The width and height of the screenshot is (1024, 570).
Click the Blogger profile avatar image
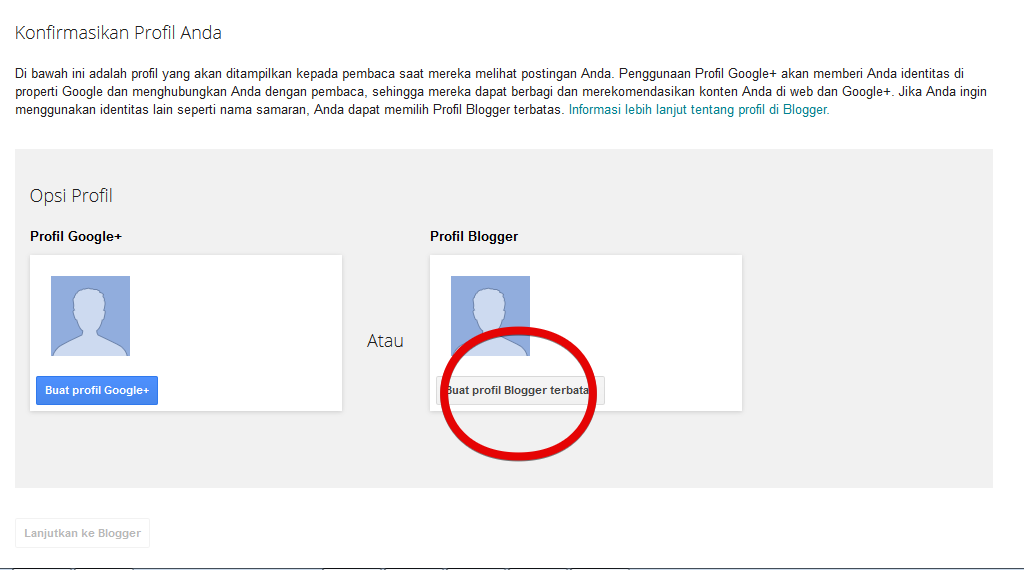(x=490, y=316)
